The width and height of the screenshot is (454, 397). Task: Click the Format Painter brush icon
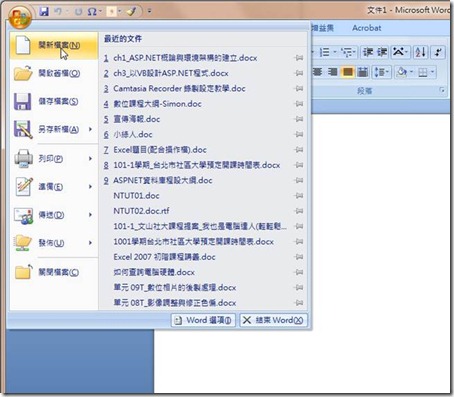(x=131, y=12)
